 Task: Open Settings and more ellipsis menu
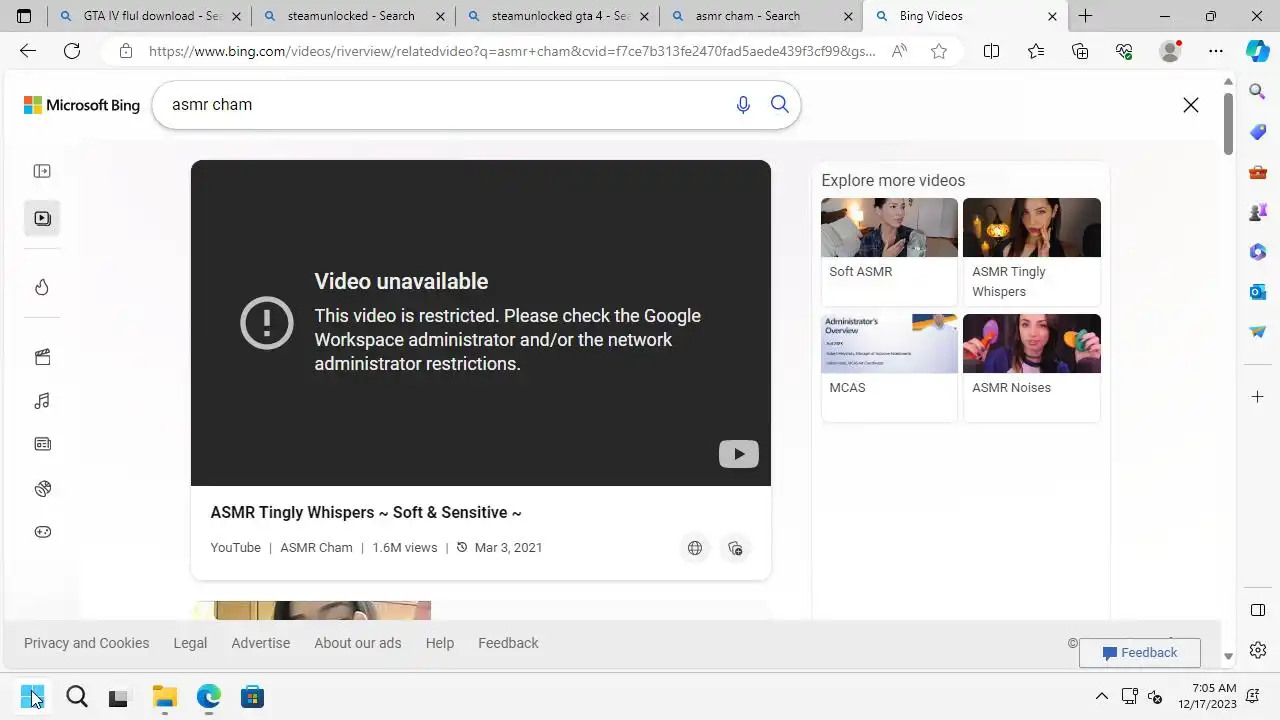[x=1216, y=51]
